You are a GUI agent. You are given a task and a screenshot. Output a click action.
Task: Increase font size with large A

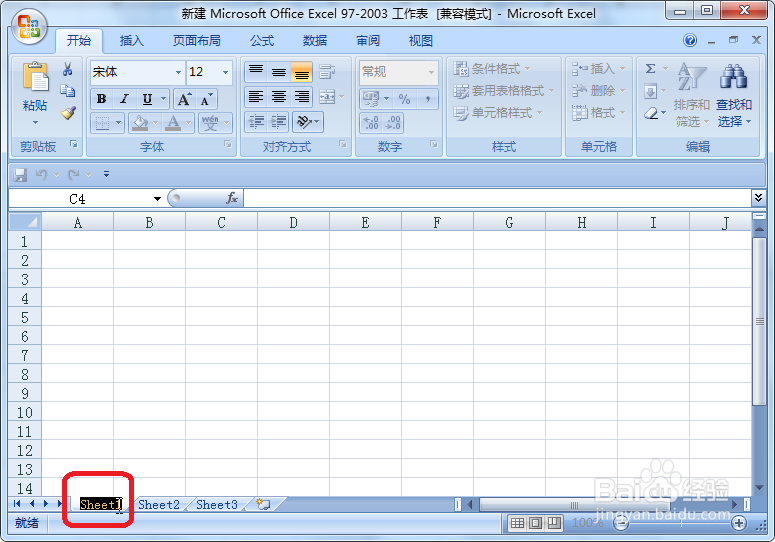[x=184, y=99]
